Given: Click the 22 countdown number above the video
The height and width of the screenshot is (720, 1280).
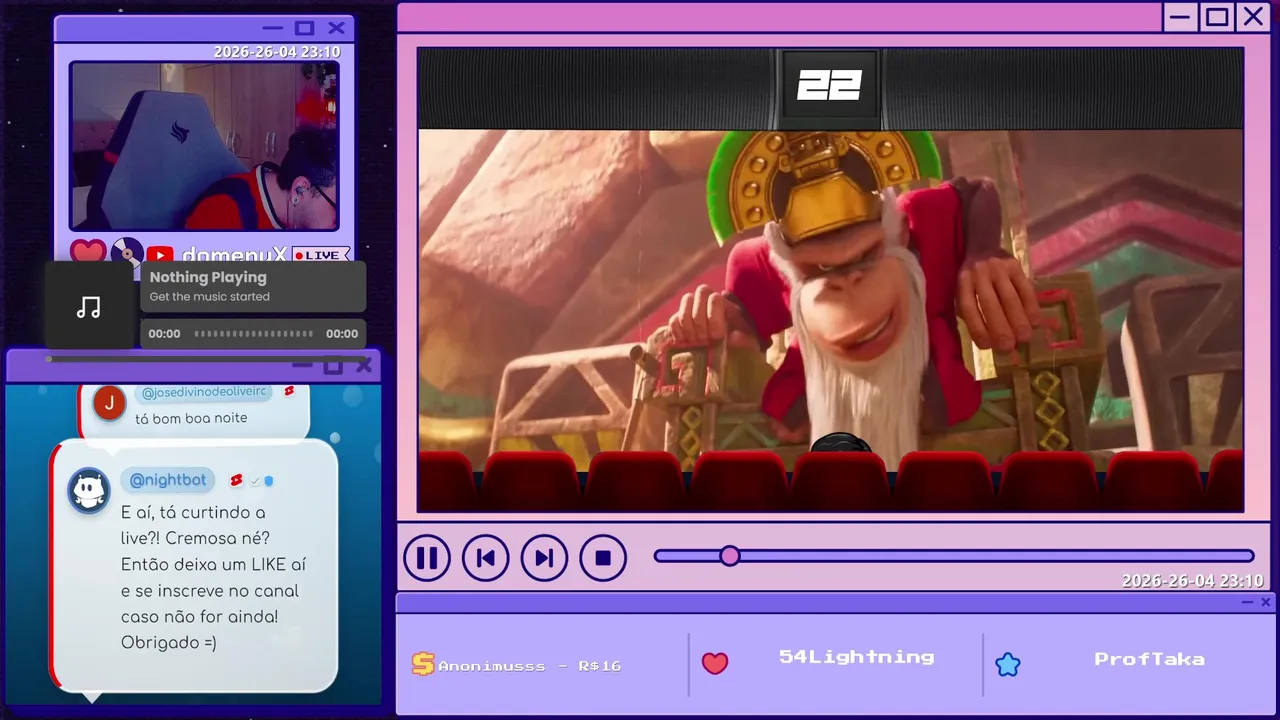Looking at the screenshot, I should 829,86.
